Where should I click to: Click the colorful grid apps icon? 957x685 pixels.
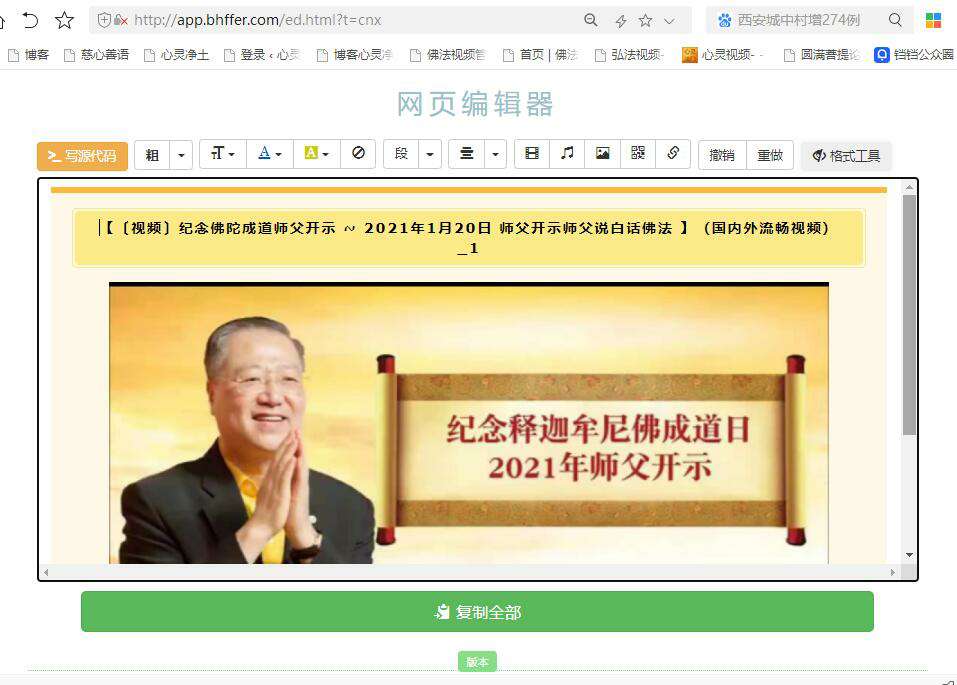[x=933, y=20]
